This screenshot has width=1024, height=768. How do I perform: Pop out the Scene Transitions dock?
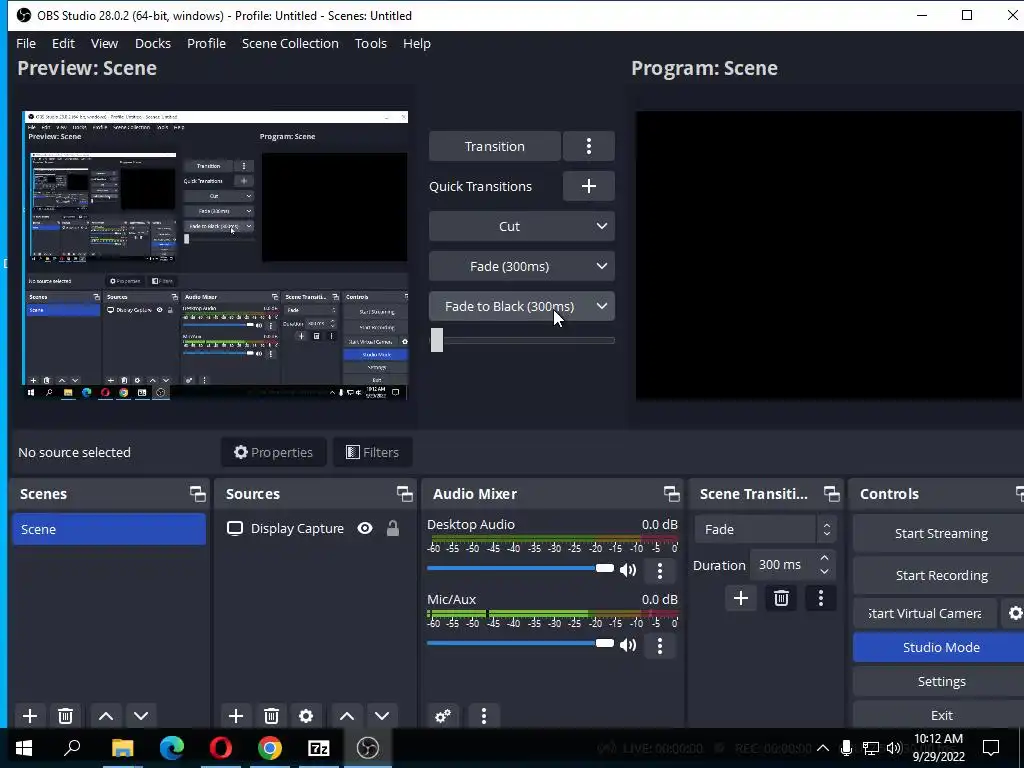831,494
